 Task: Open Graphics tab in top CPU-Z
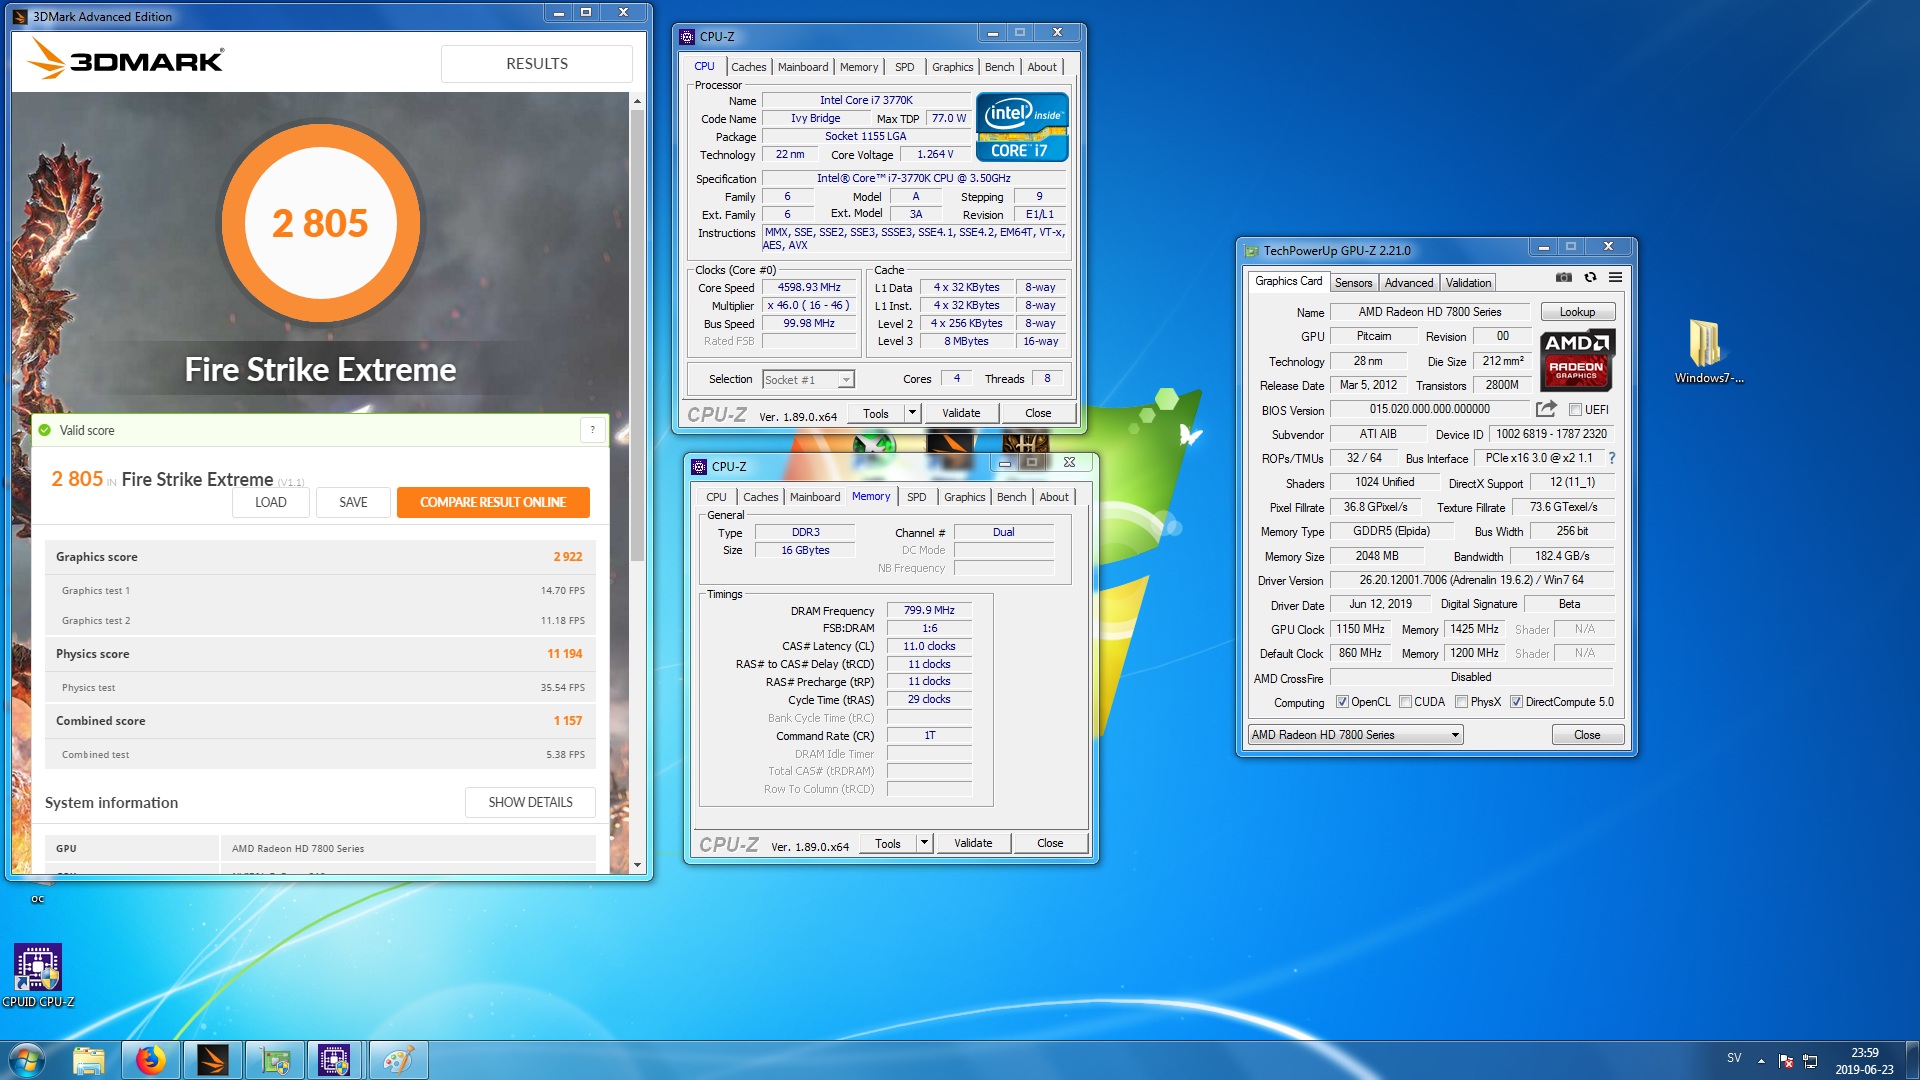pyautogui.click(x=952, y=67)
